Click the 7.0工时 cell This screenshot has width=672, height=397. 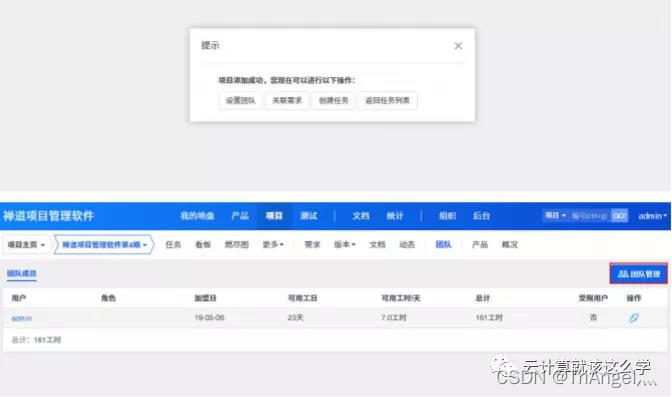tap(394, 318)
